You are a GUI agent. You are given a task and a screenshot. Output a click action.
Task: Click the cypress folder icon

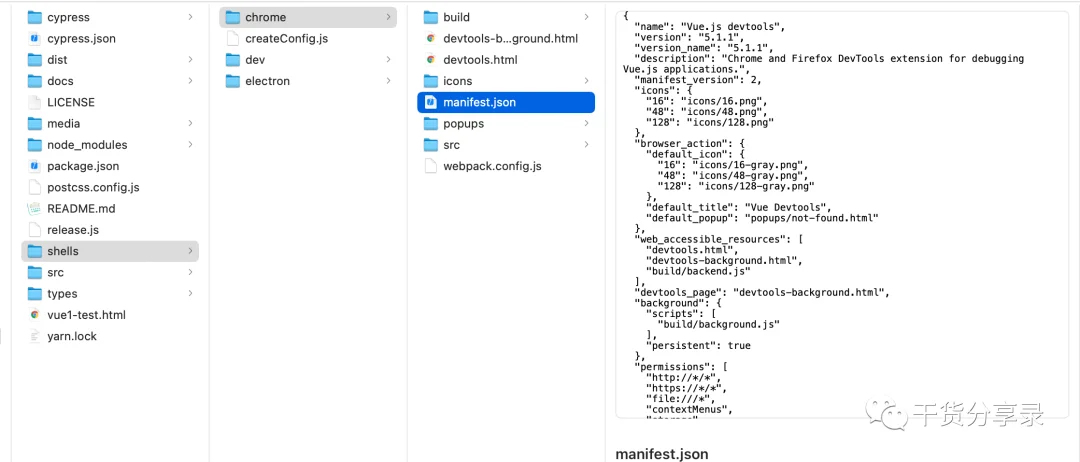tap(35, 17)
